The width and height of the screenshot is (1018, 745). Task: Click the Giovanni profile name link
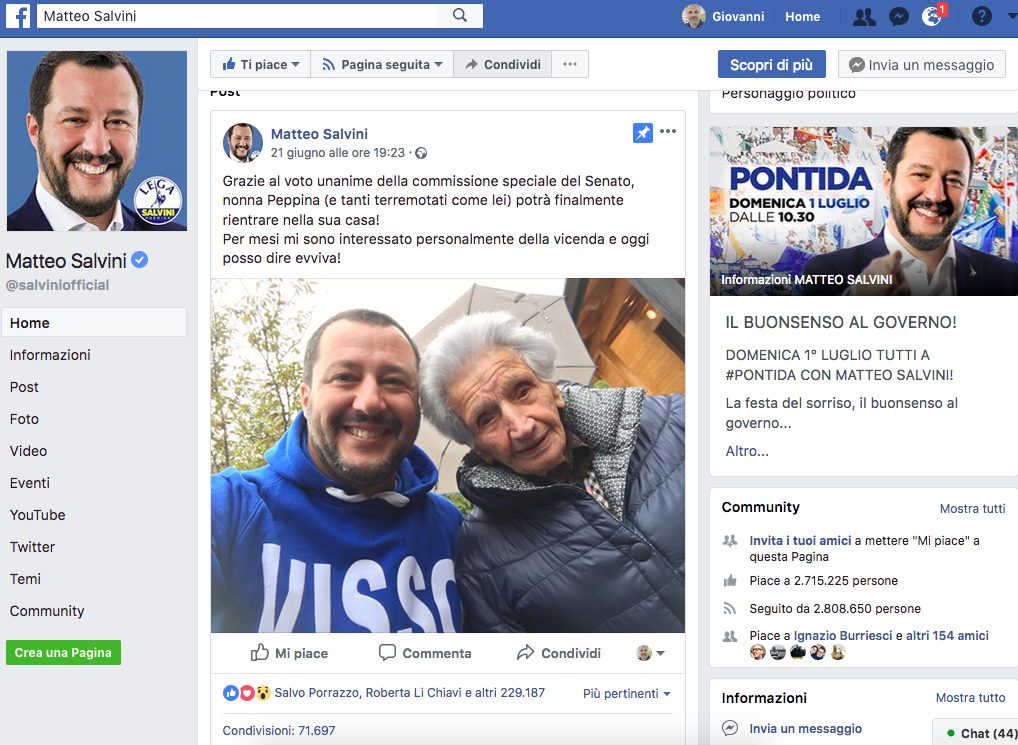coord(738,16)
